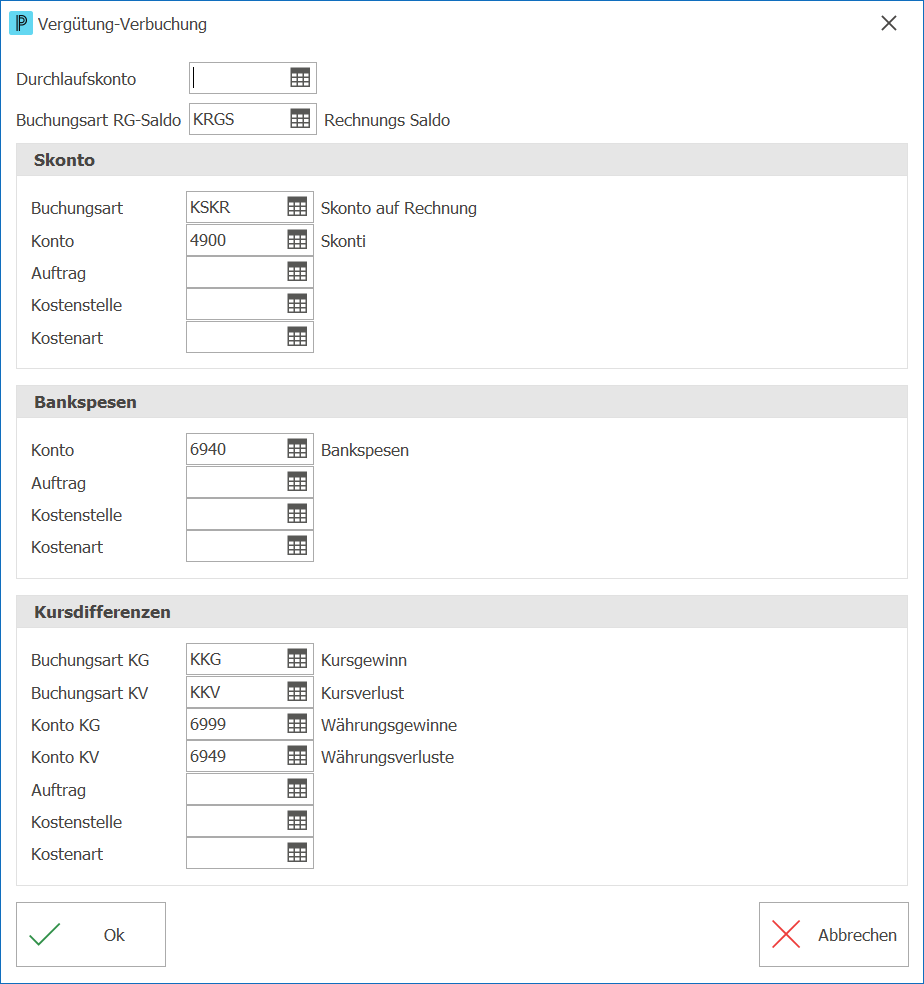Open Kursdifferenzen Kostenart lookup icon
This screenshot has width=924, height=984.
coord(297,853)
